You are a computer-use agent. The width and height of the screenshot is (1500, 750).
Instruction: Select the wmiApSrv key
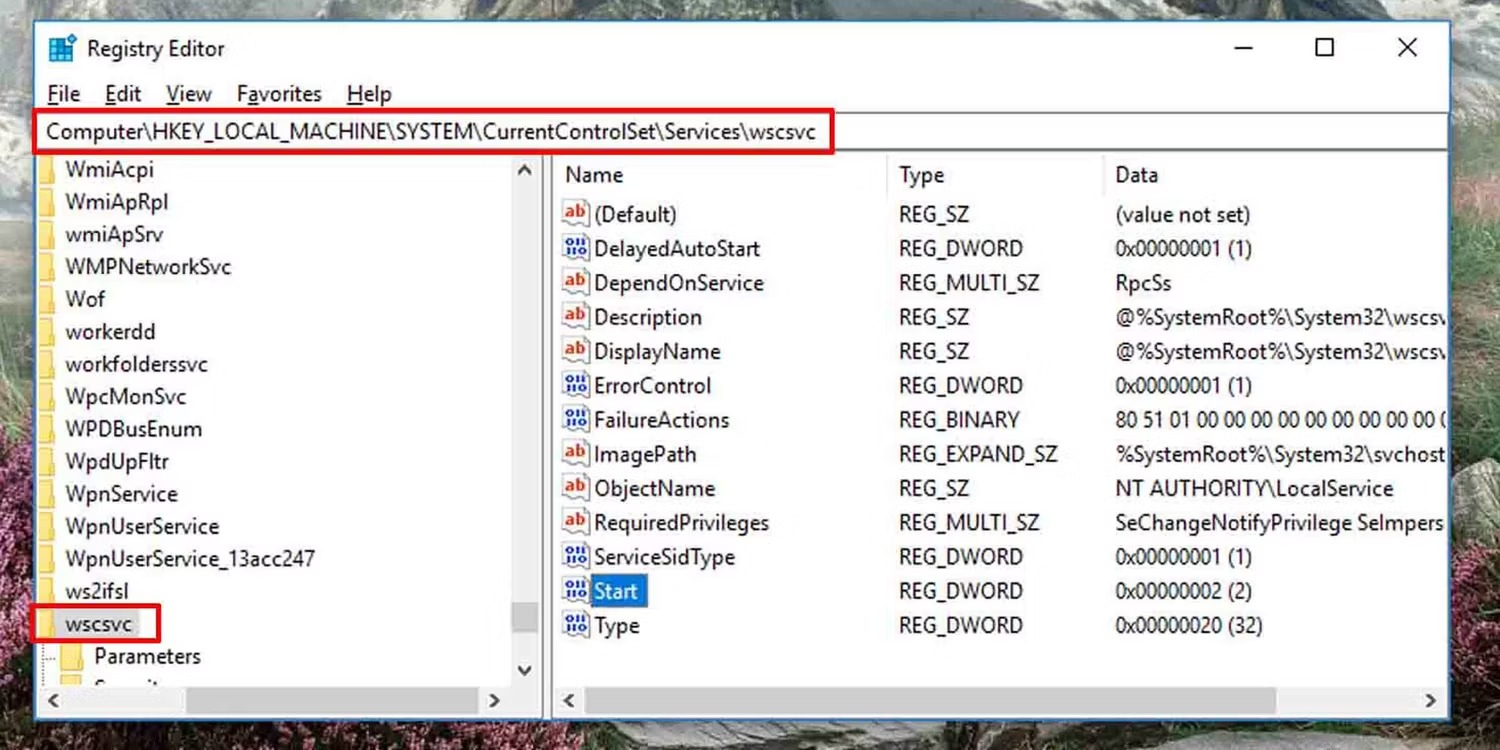click(114, 234)
